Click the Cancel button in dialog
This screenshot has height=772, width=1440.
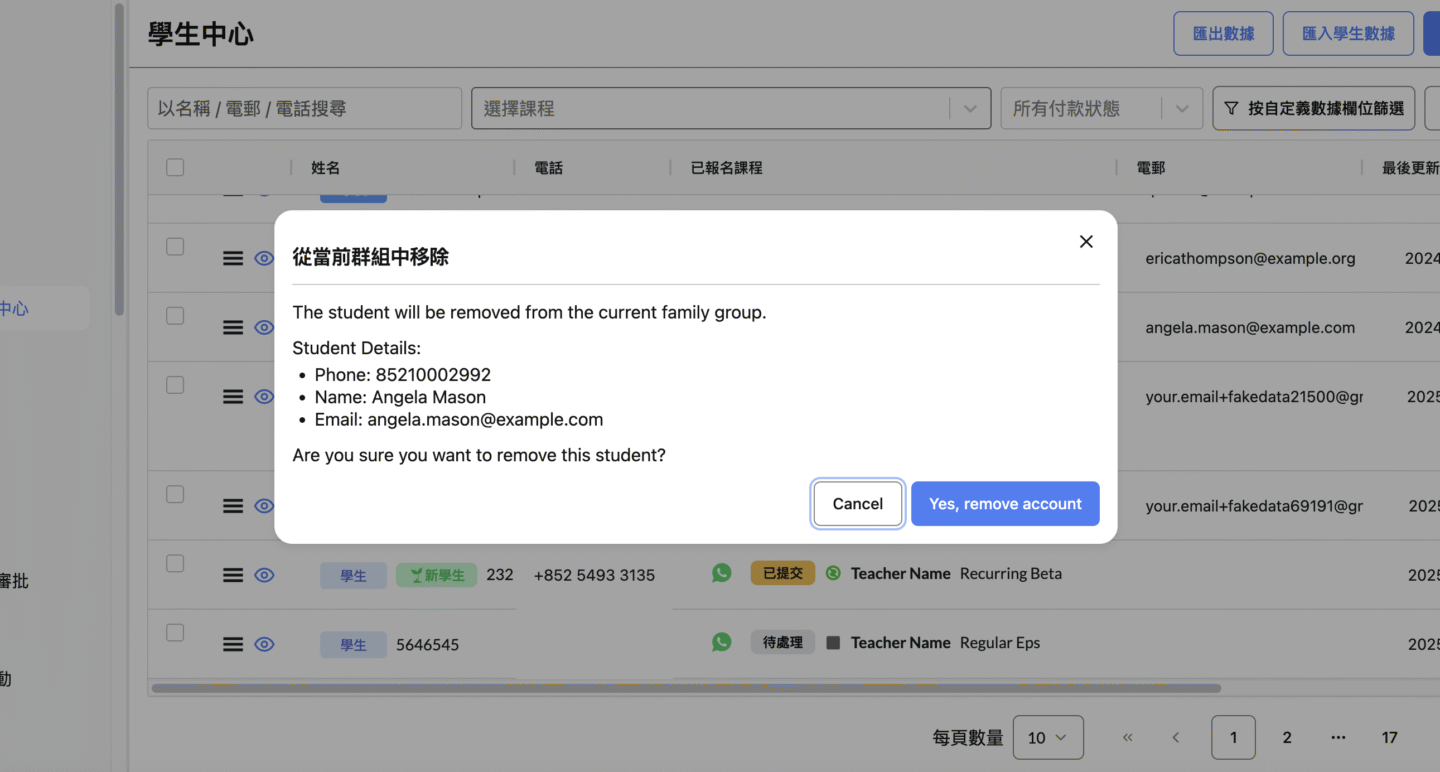[857, 504]
